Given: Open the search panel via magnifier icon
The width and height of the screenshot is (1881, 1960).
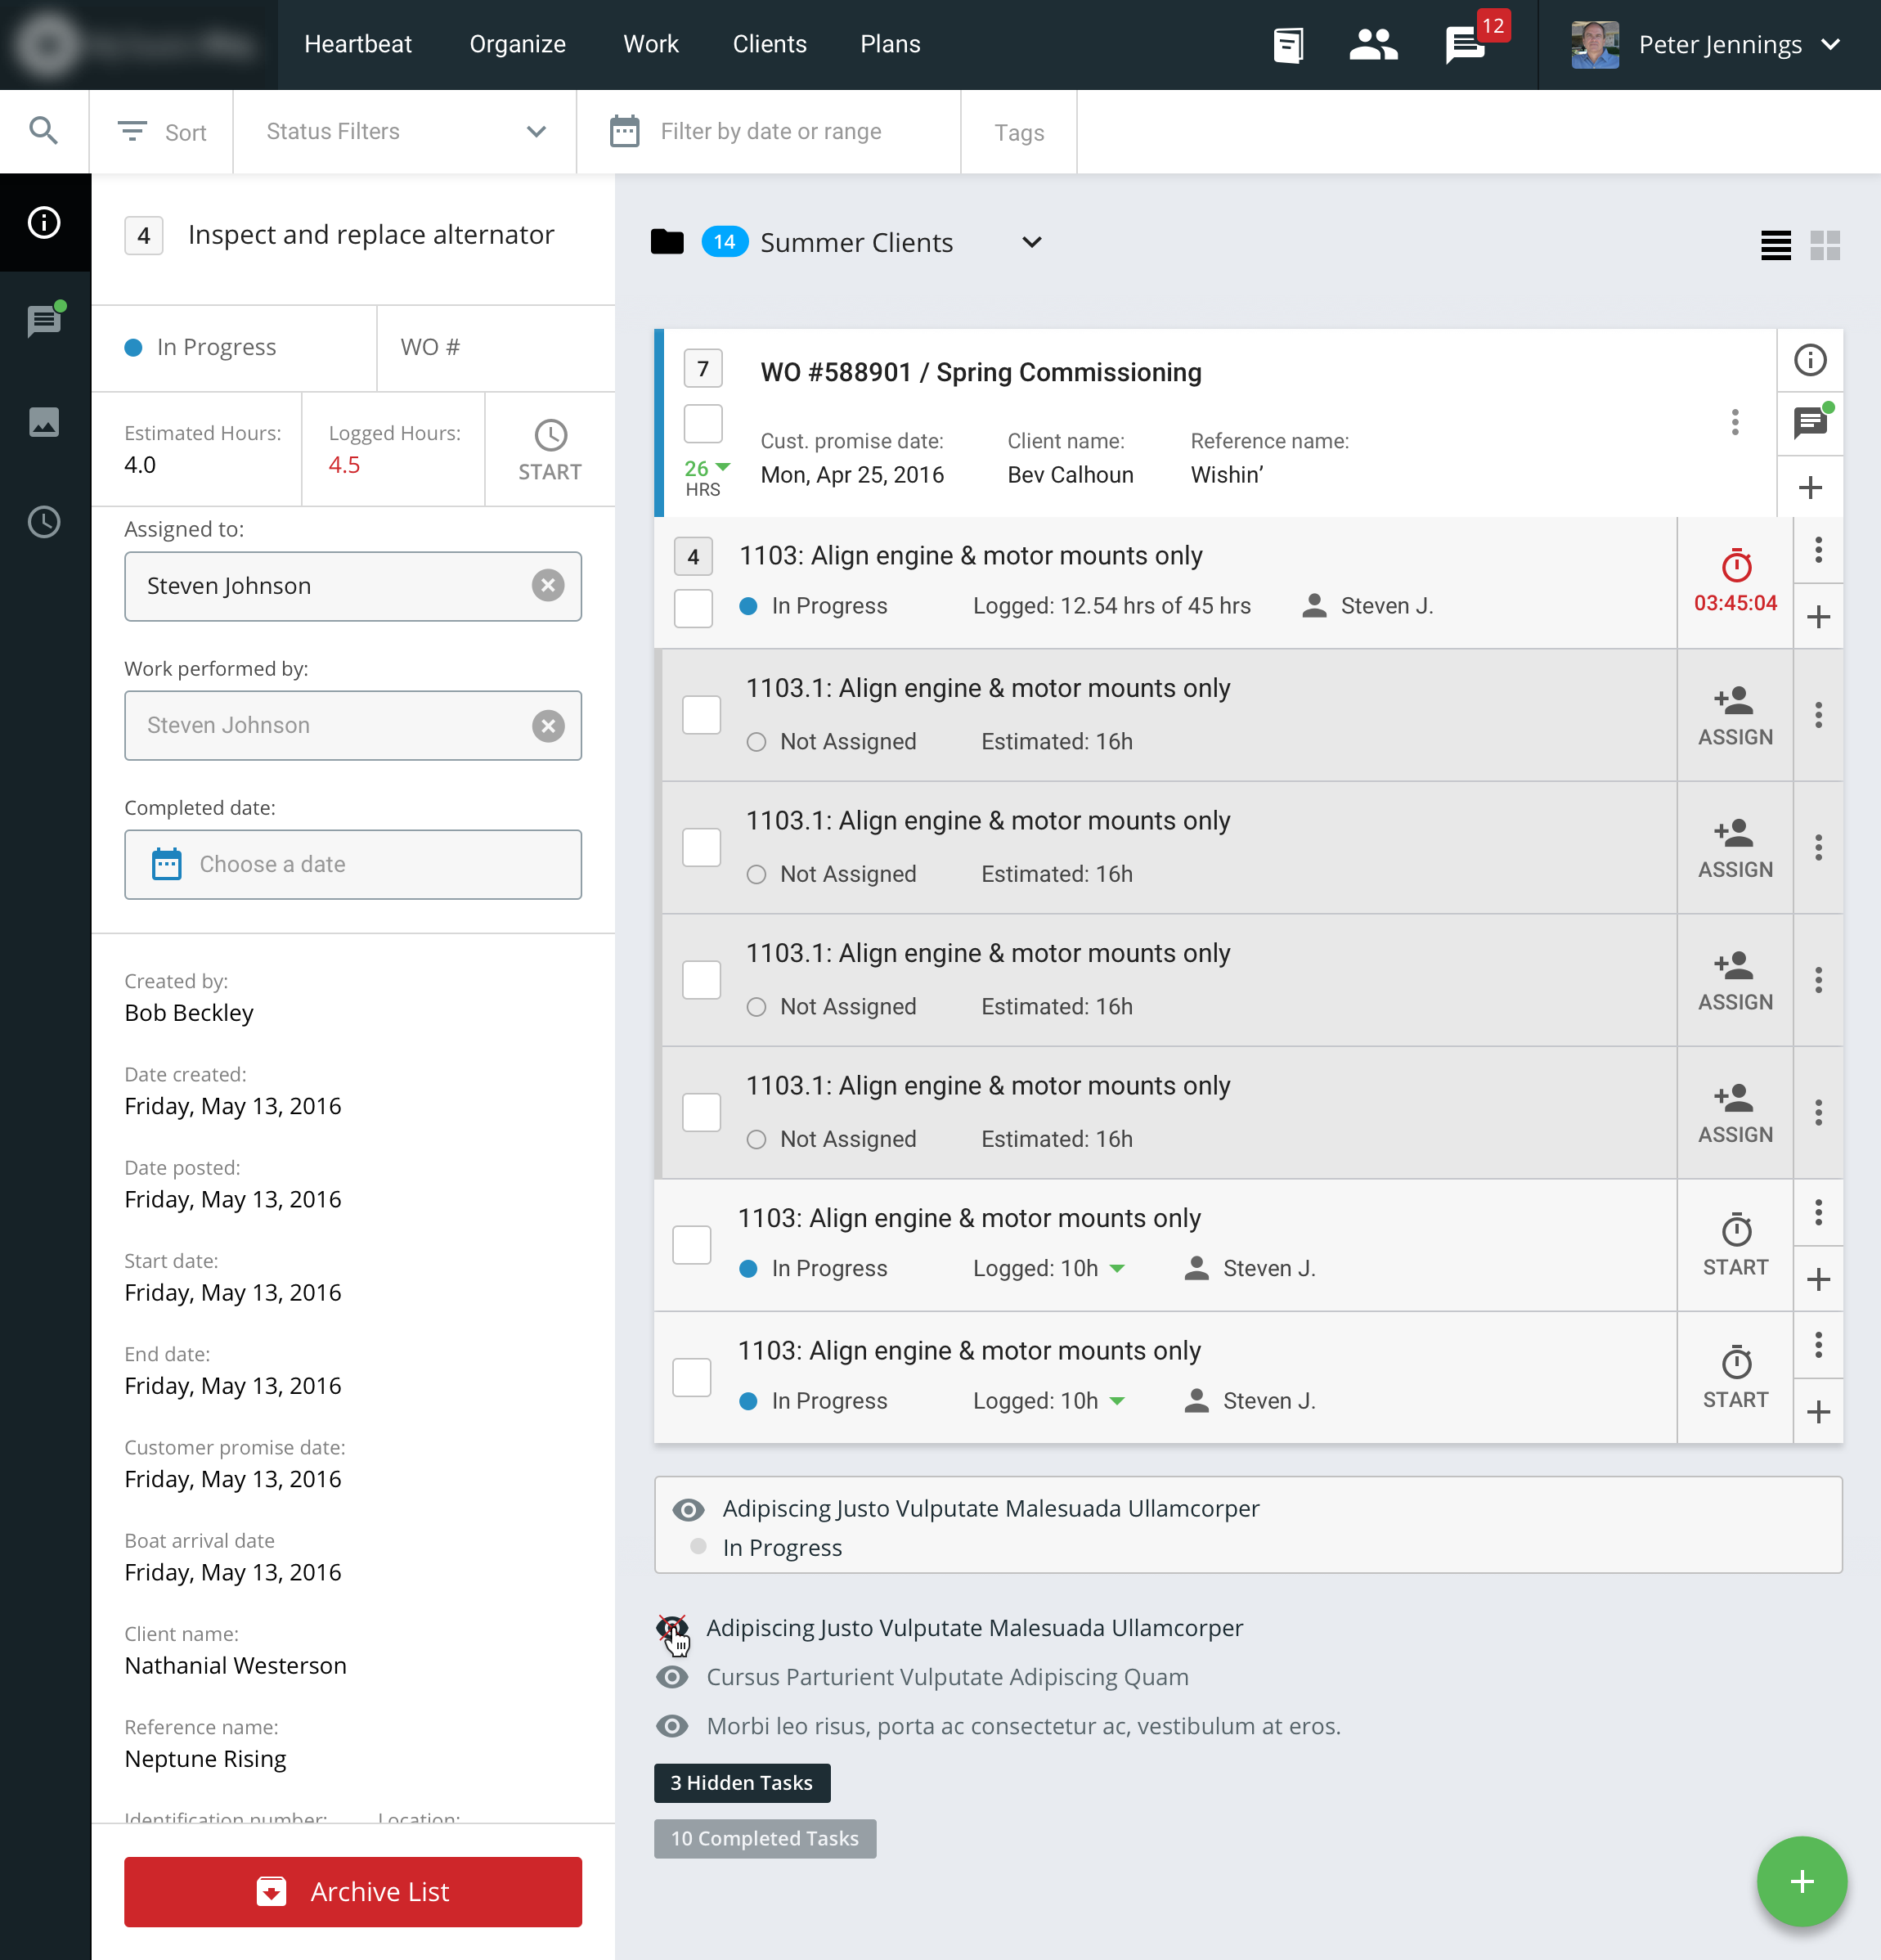Looking at the screenshot, I should (44, 131).
